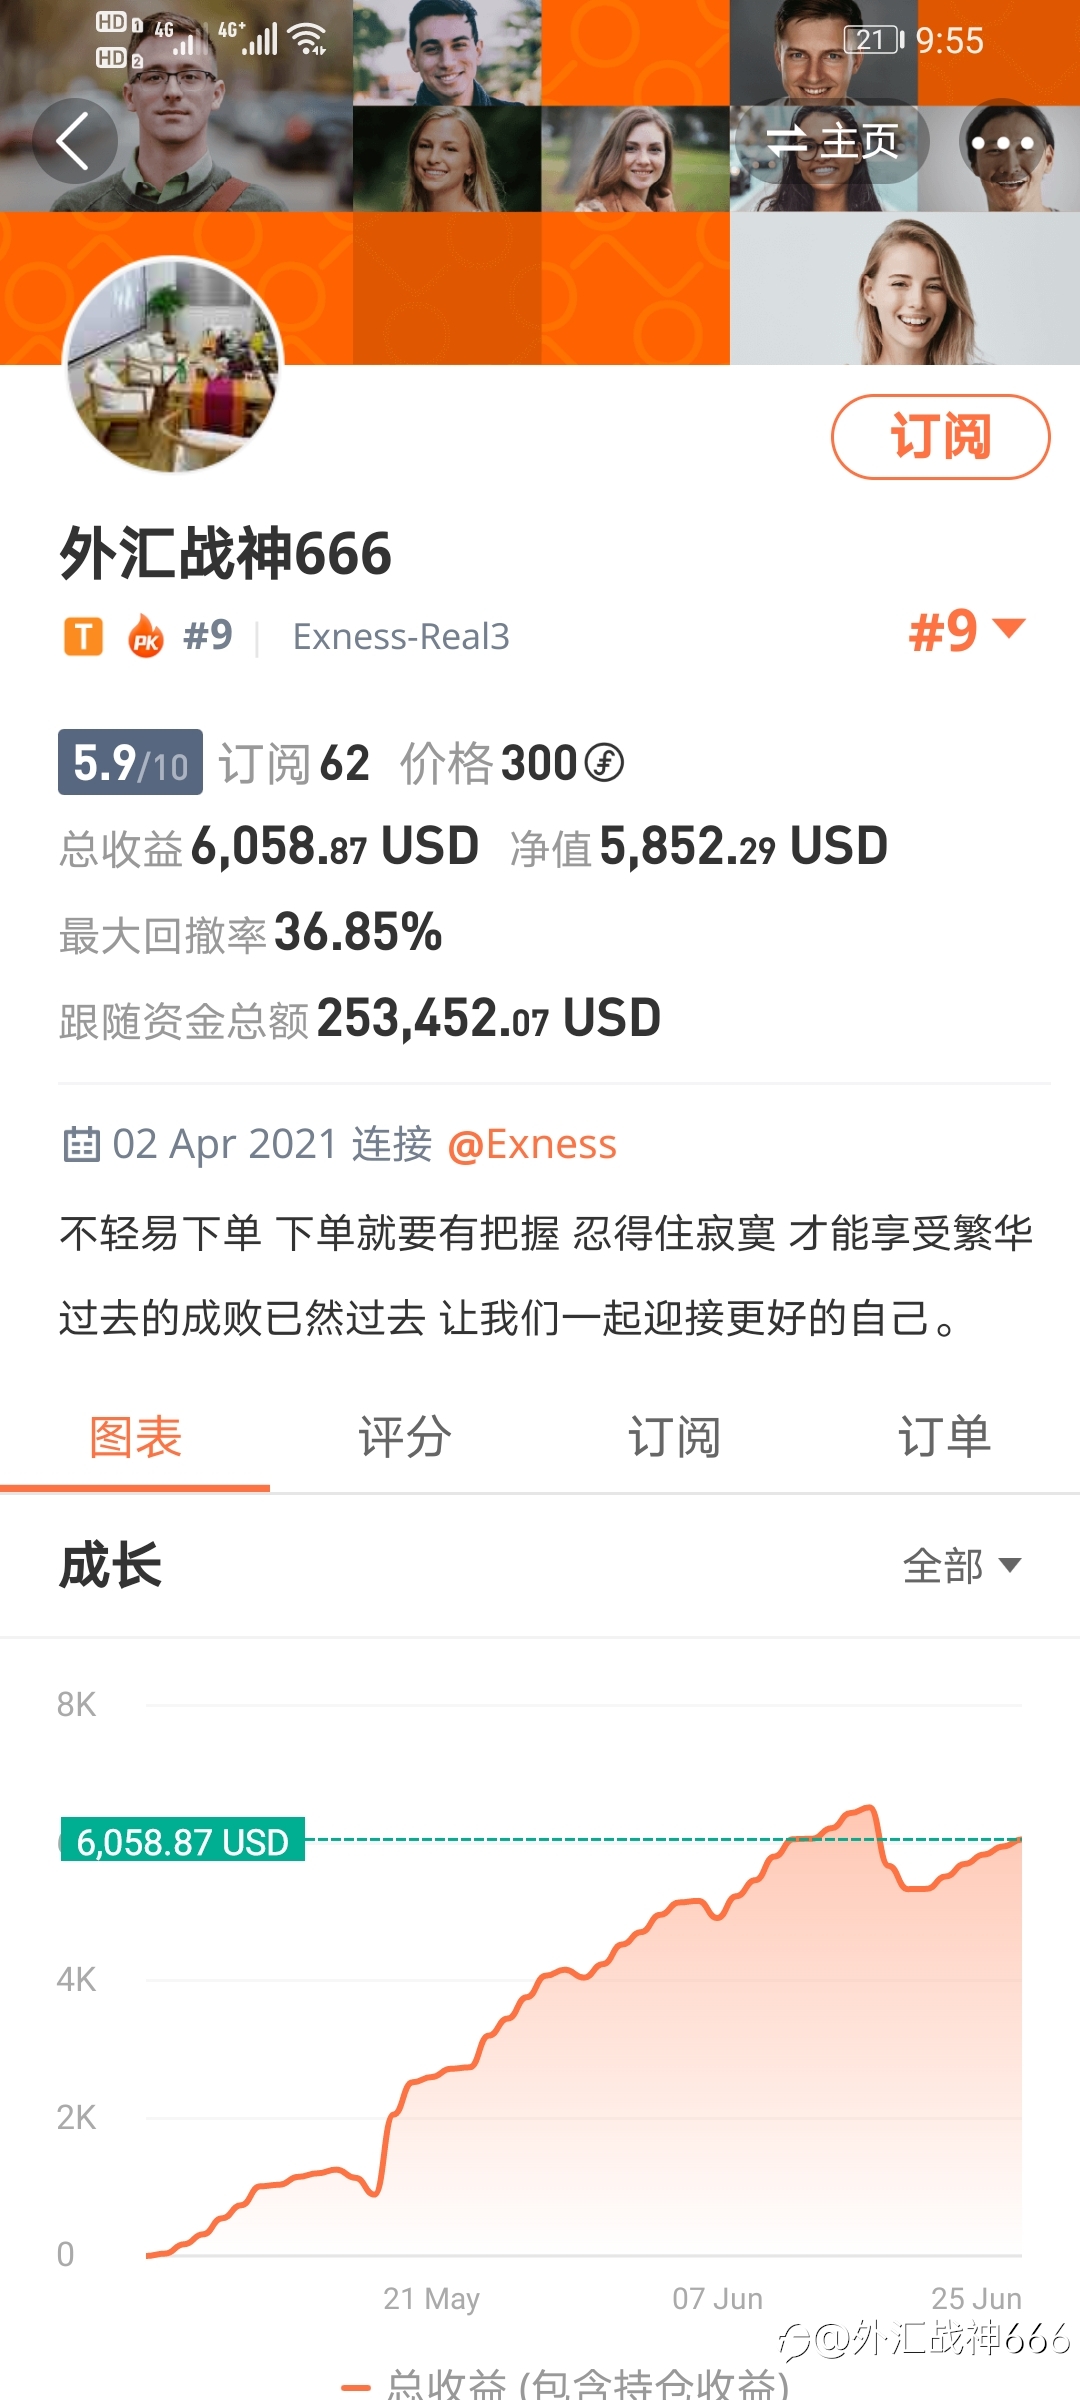Subscribe with the 订阅 button

click(940, 437)
